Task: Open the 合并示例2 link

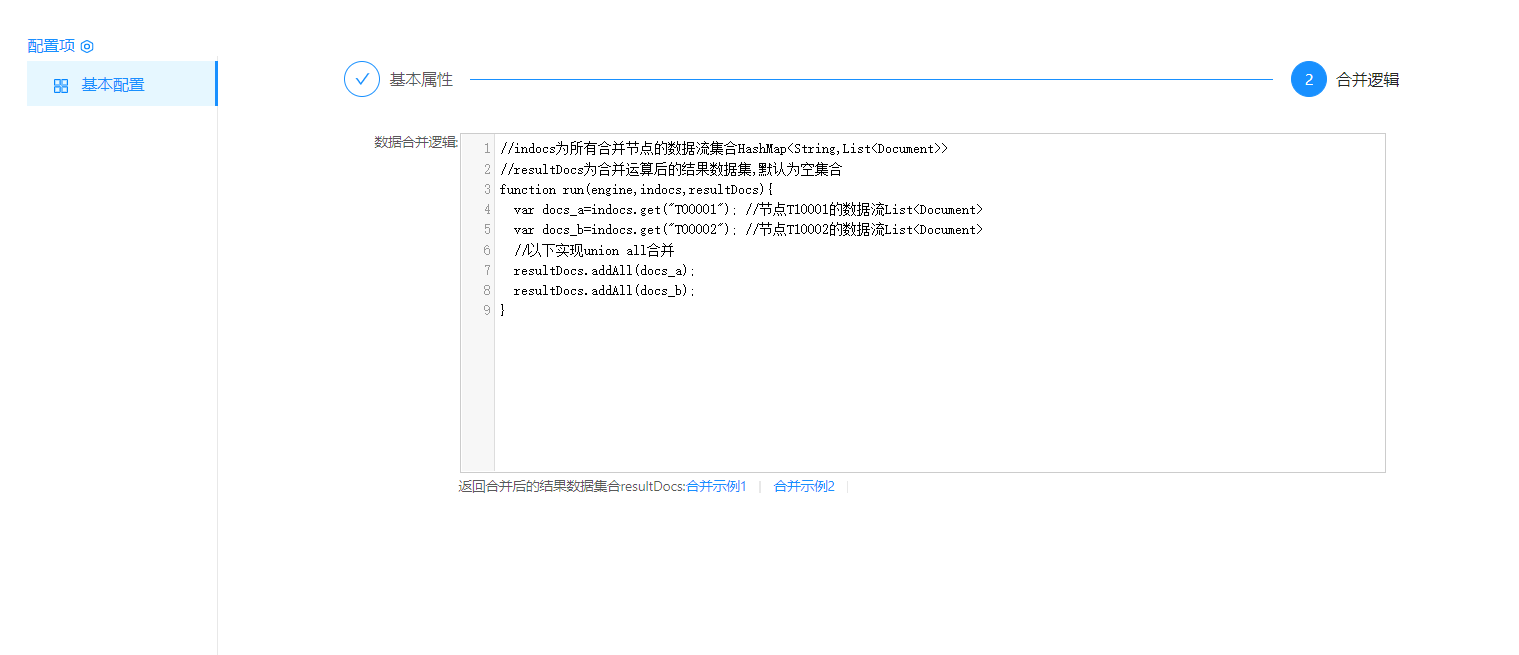Action: (x=804, y=487)
